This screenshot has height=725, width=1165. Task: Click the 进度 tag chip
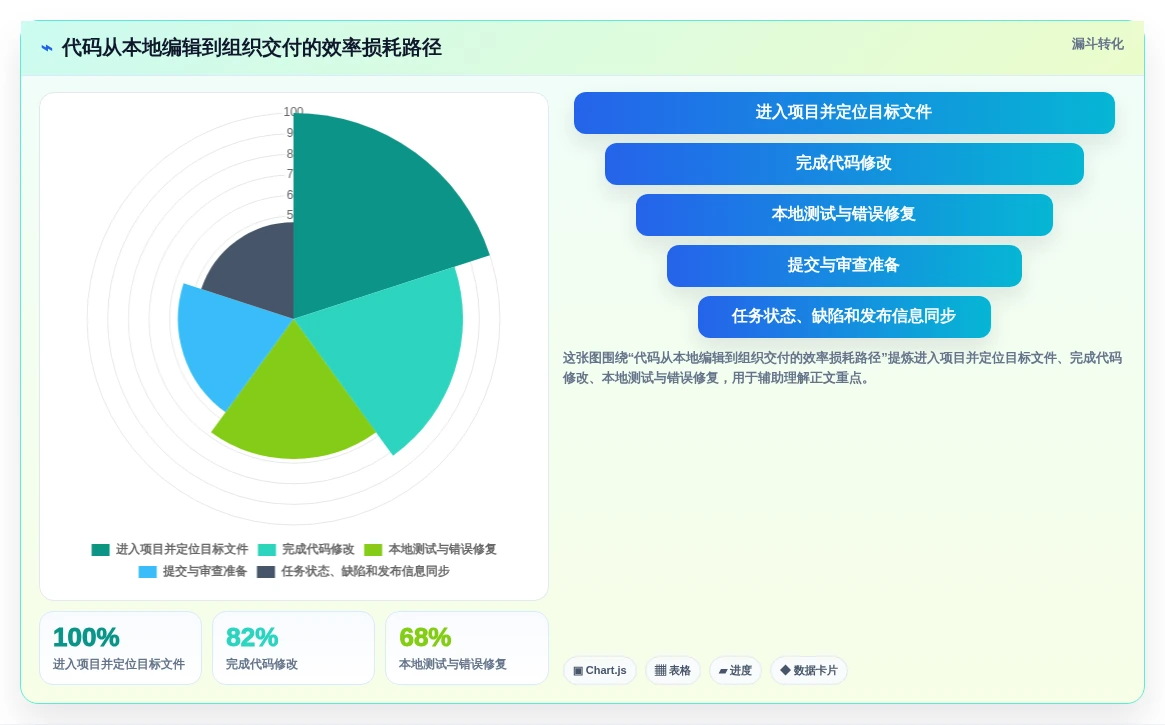pyautogui.click(x=735, y=670)
